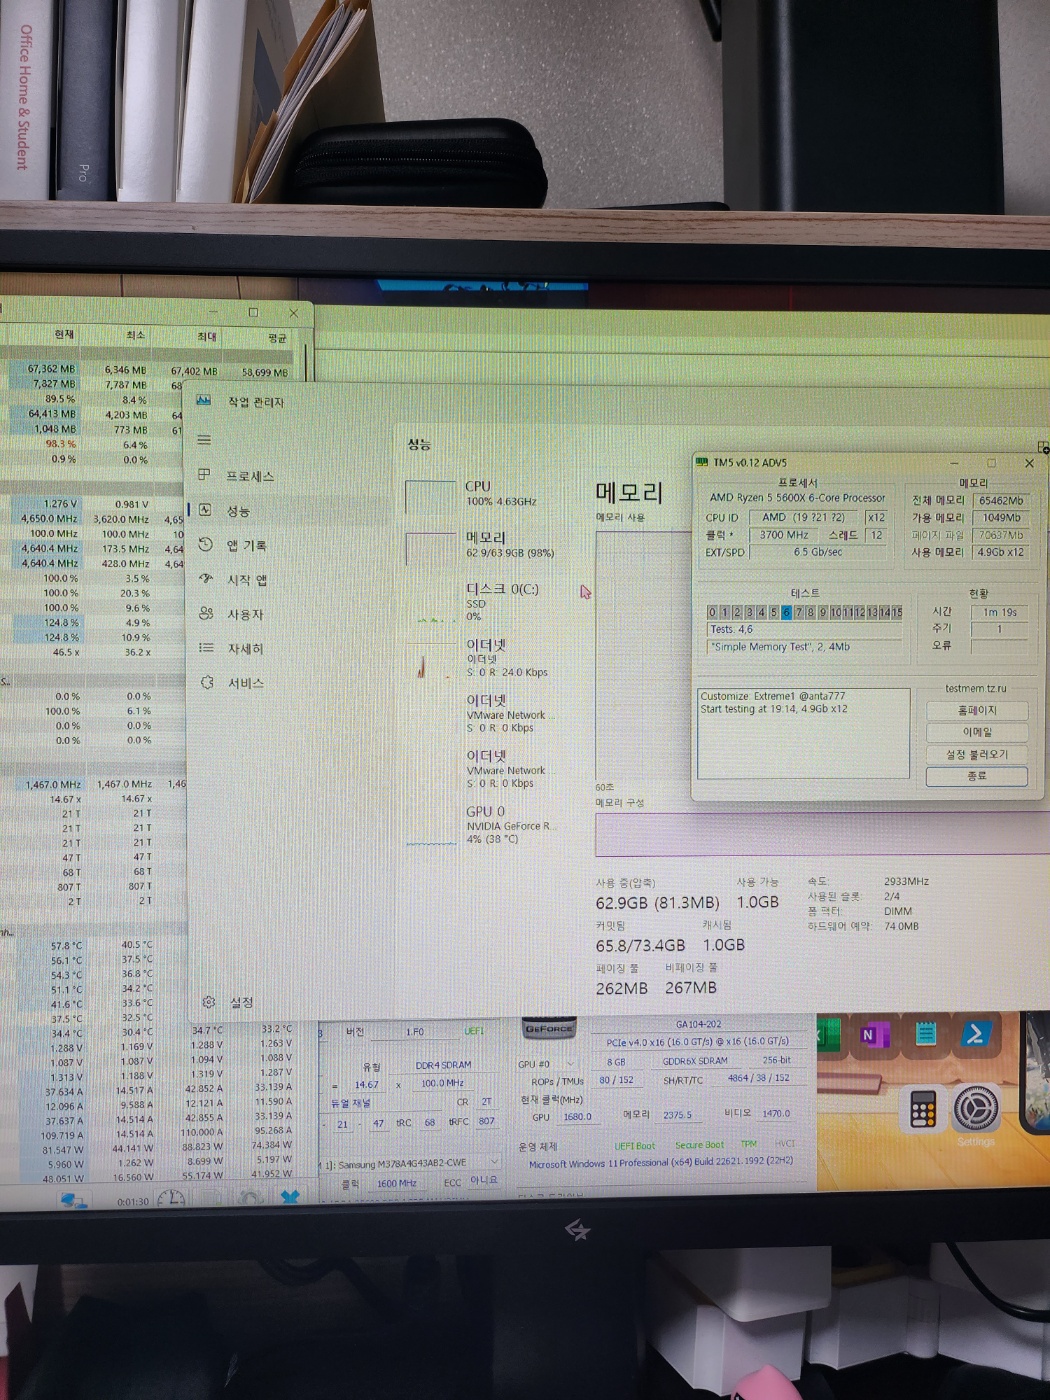1050x1400 pixels.
Task: Click the 홈페이지 button in TM5
Action: click(x=977, y=710)
